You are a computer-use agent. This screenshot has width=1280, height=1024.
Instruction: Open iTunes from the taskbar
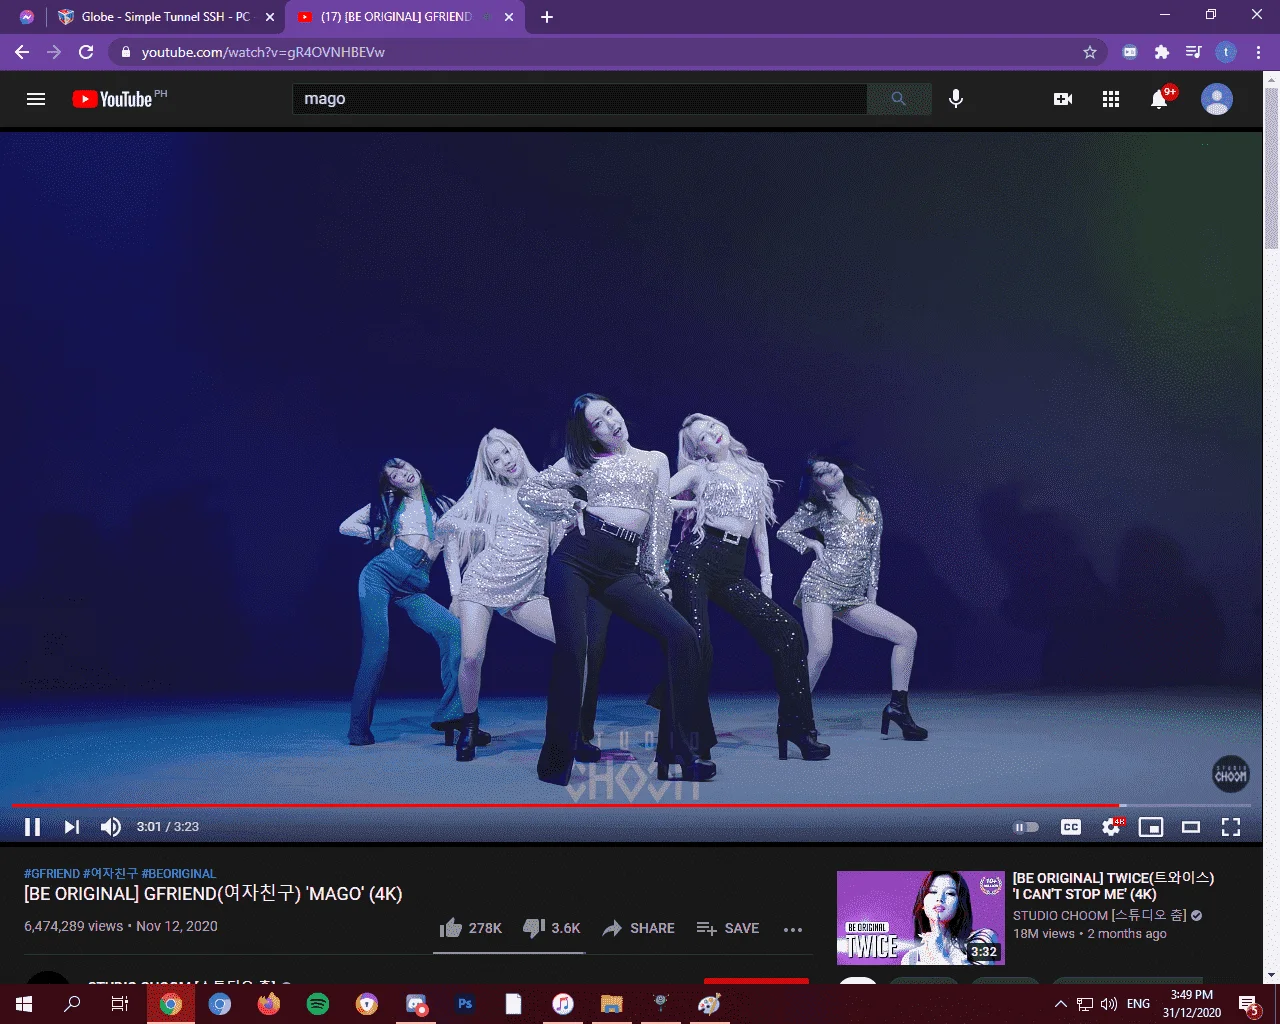pos(563,1004)
